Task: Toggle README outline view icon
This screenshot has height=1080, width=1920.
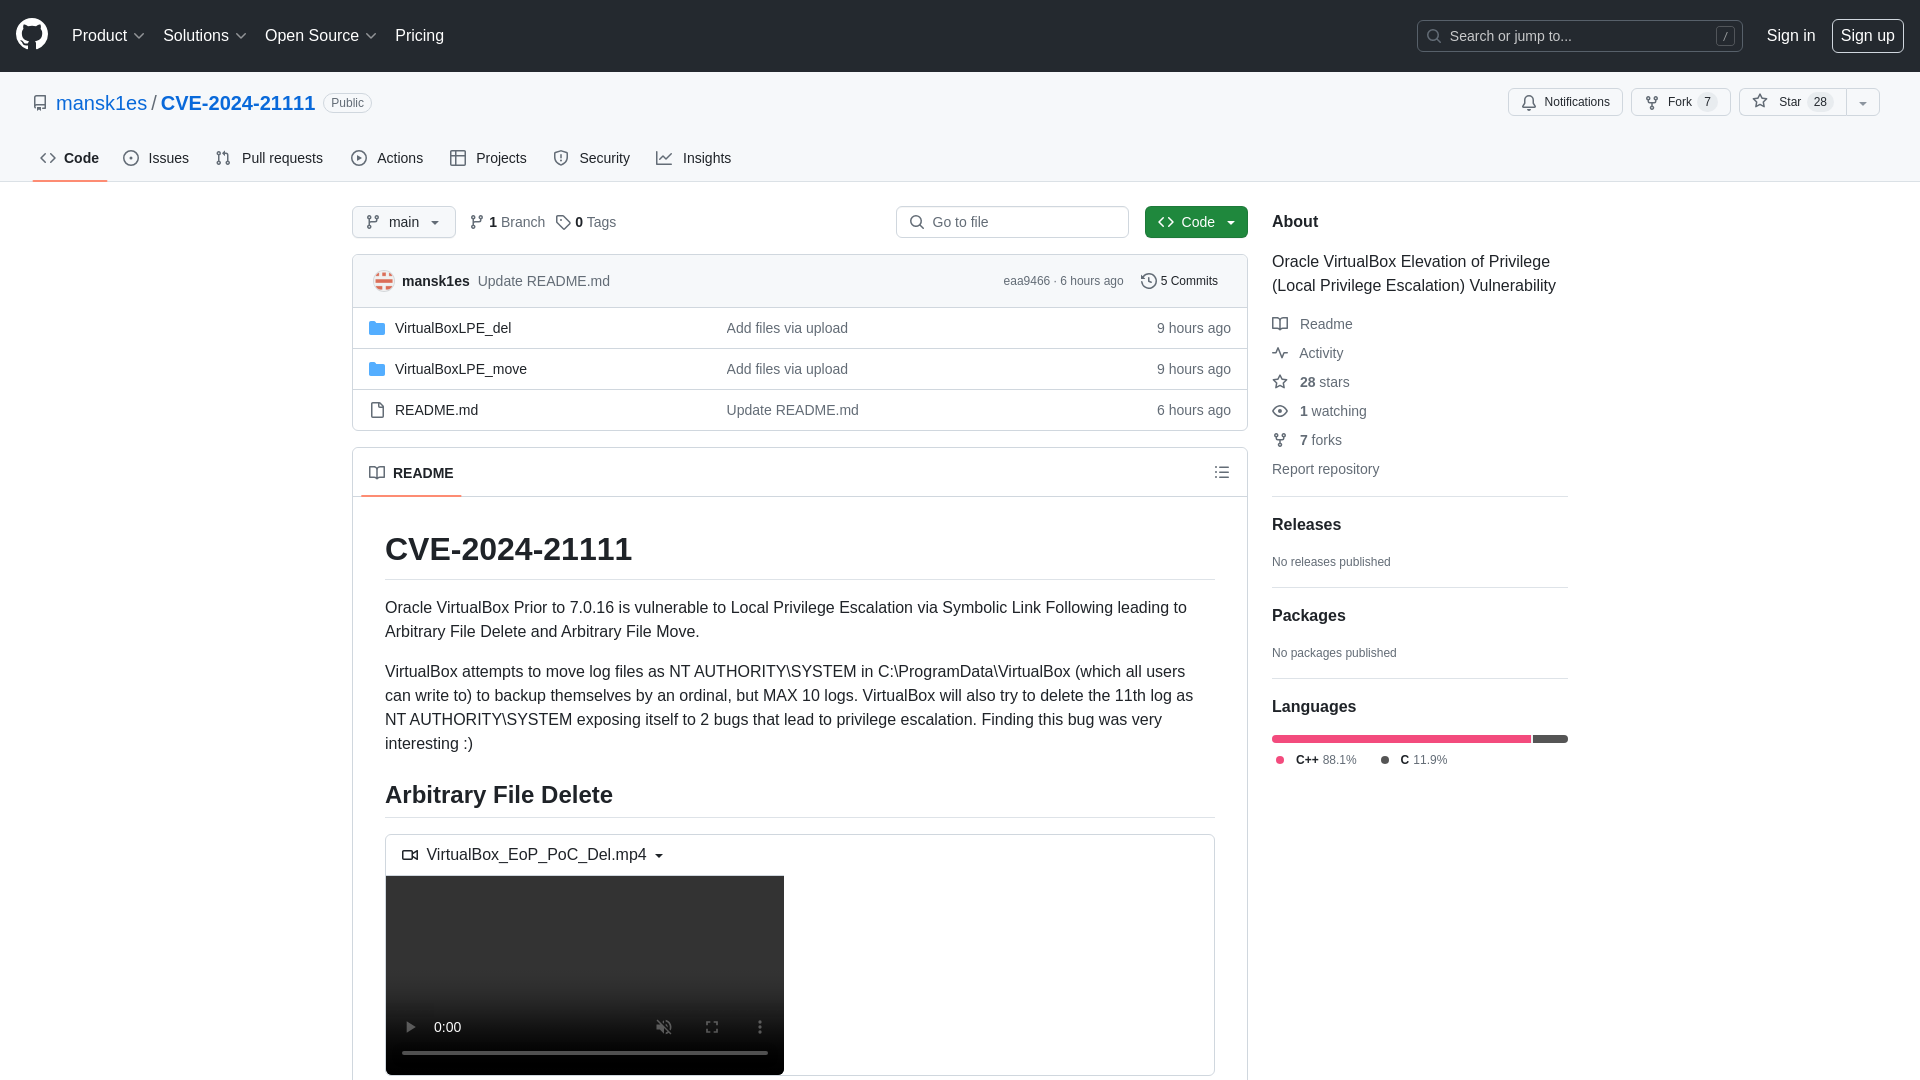Action: click(x=1222, y=472)
